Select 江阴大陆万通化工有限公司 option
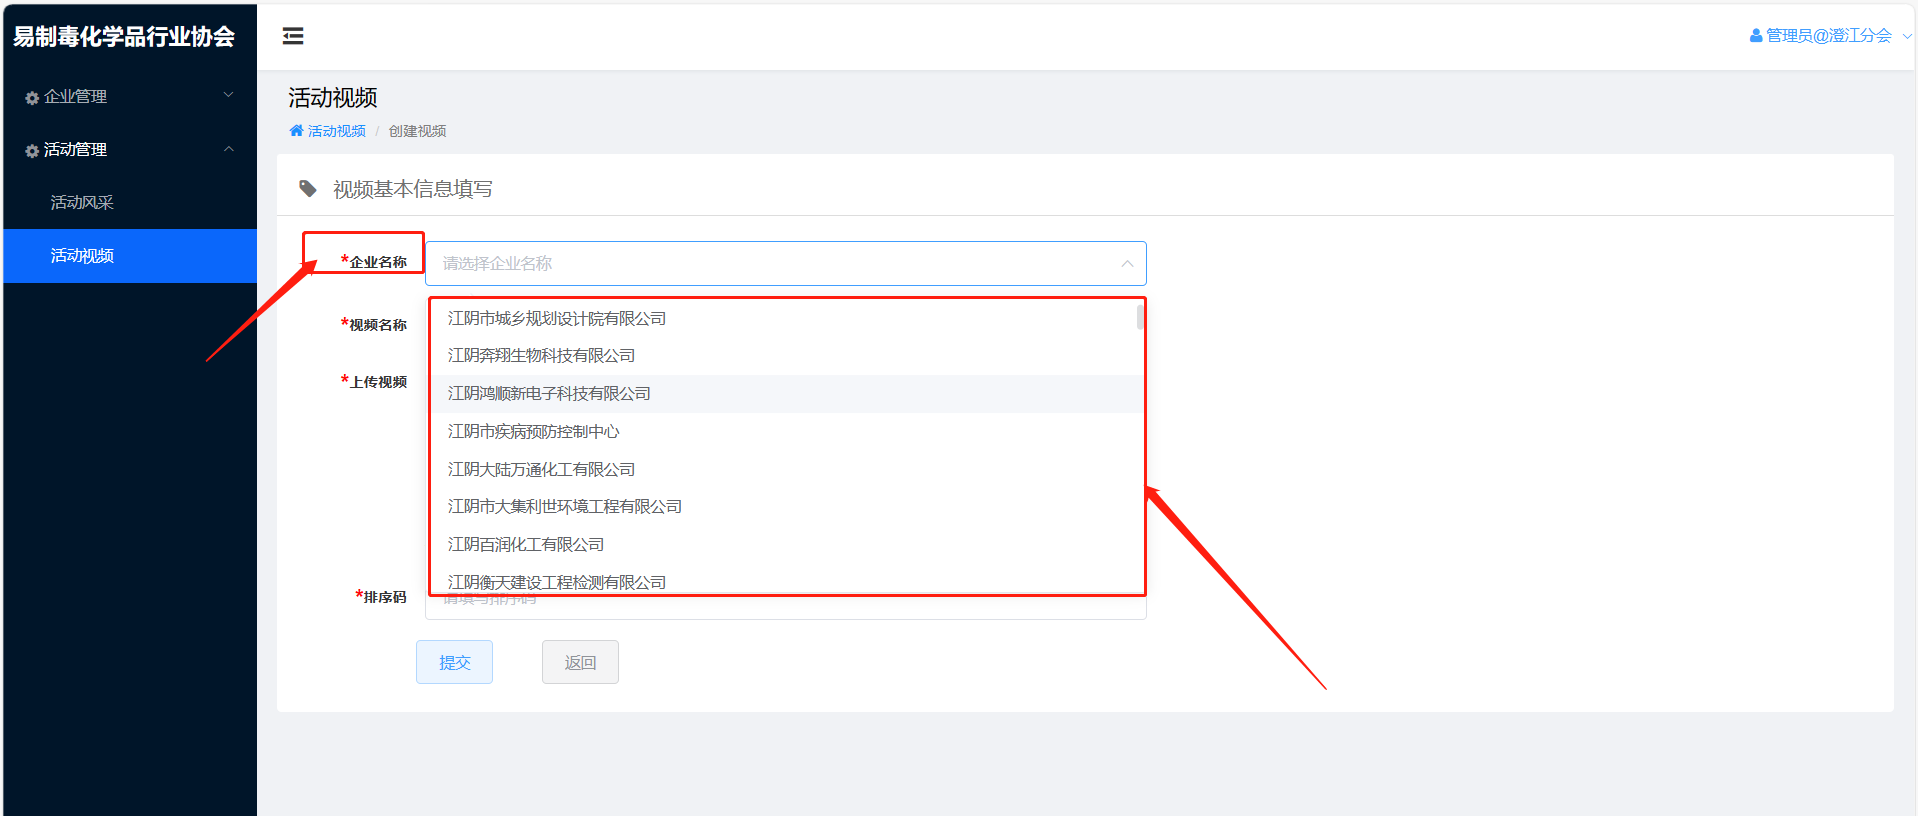Image resolution: width=1918 pixels, height=816 pixels. tap(787, 470)
